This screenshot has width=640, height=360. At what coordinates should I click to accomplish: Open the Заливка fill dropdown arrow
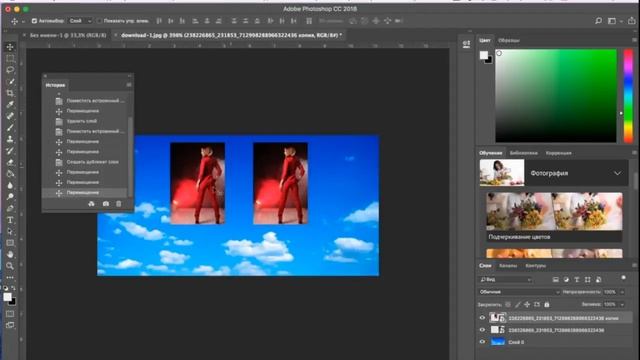click(622, 304)
